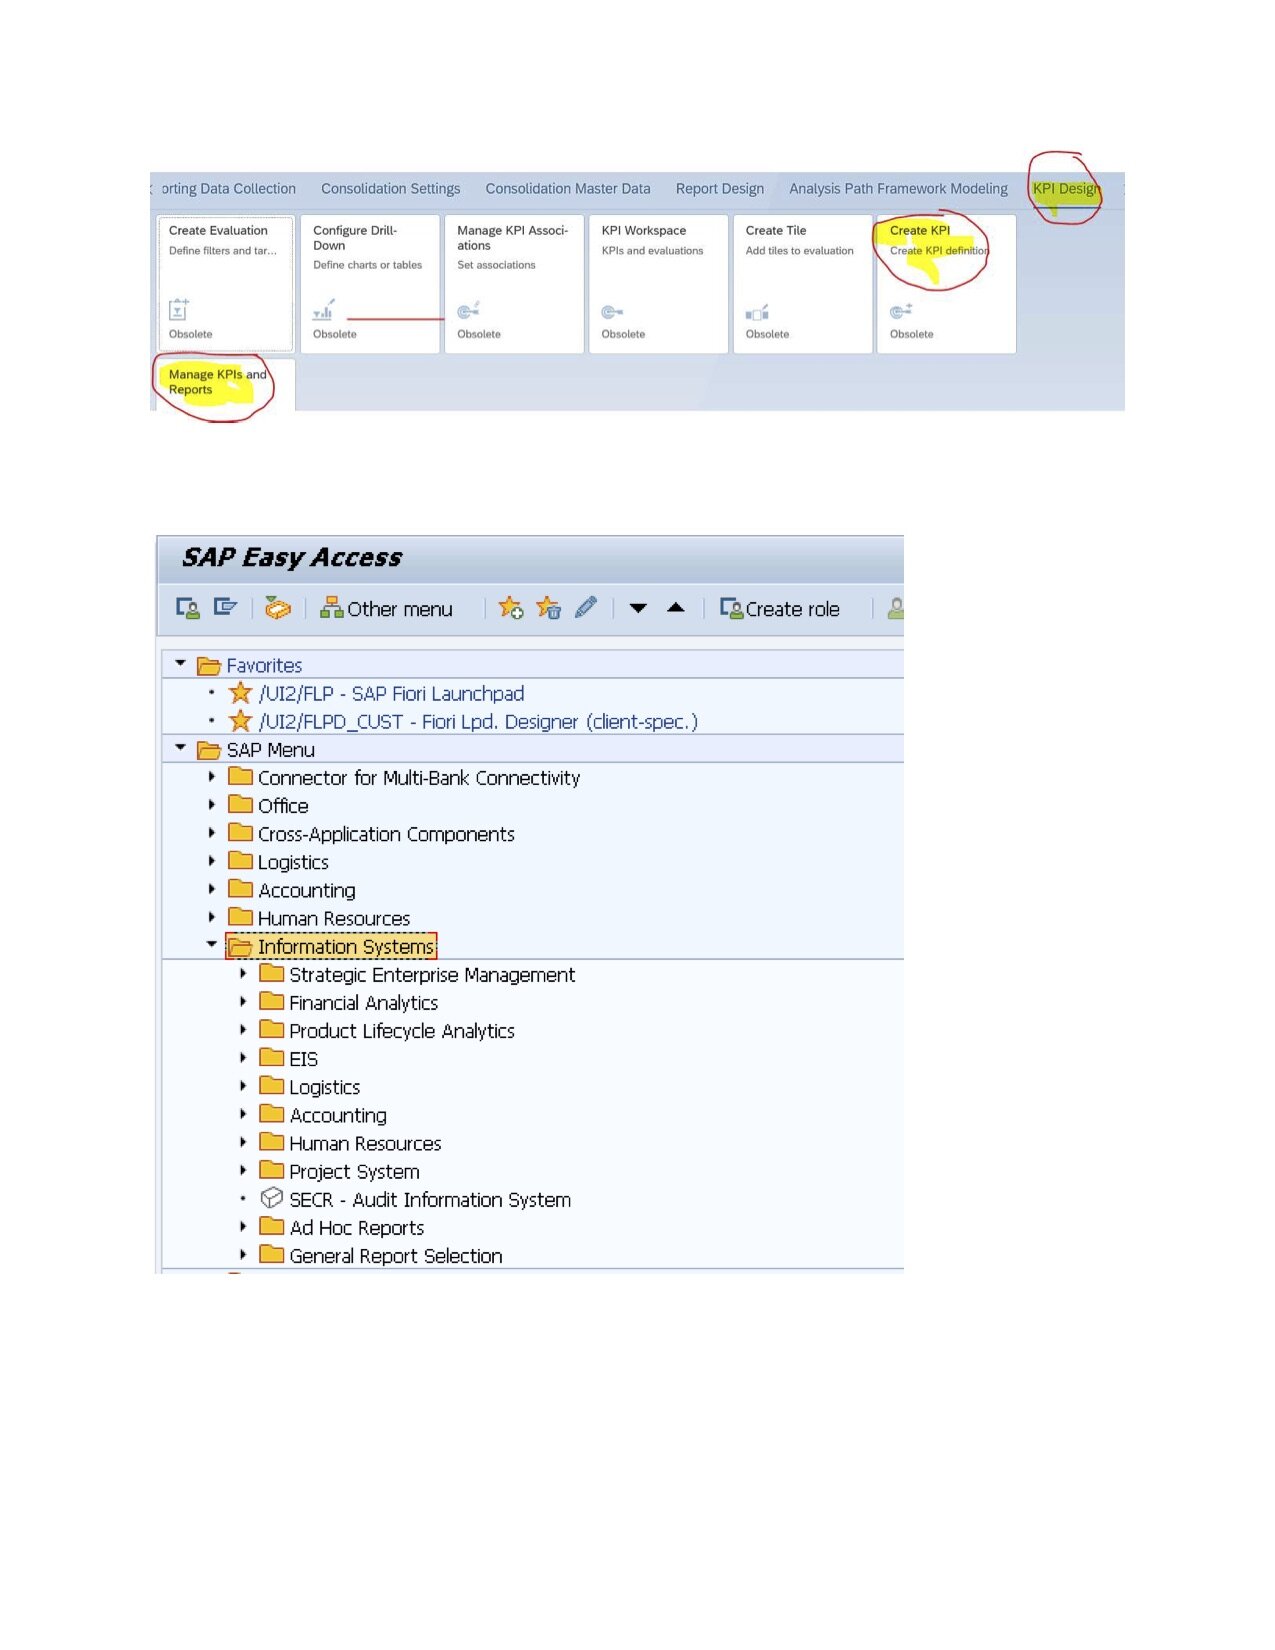Click the Other menu button
This screenshot has width=1275, height=1650.
[386, 609]
